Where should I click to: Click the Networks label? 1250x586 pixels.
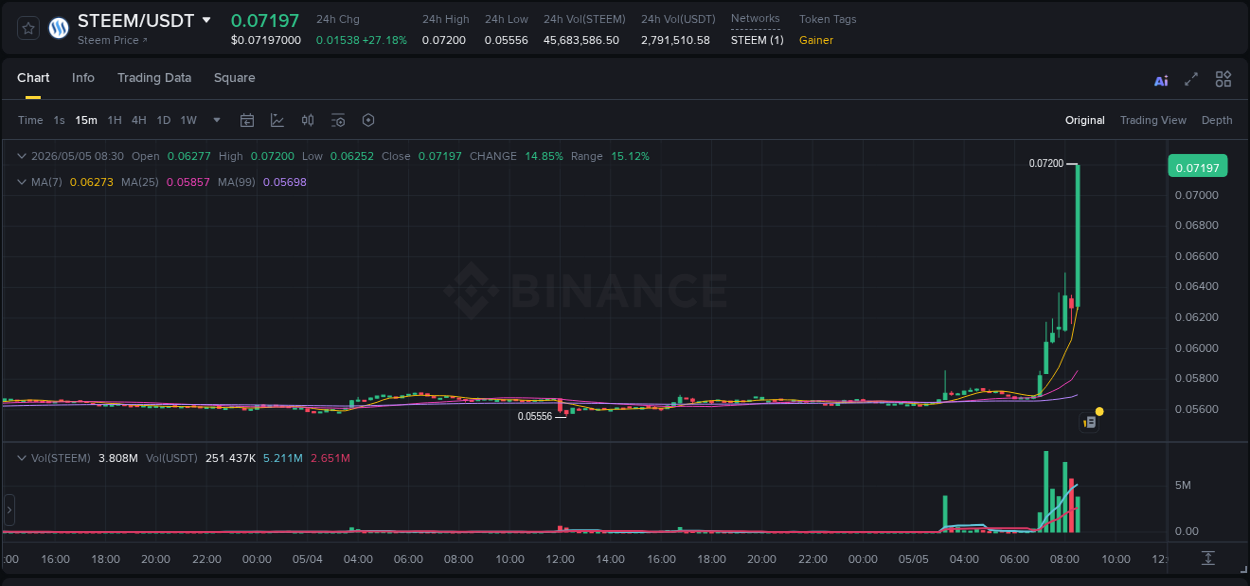[x=755, y=19]
